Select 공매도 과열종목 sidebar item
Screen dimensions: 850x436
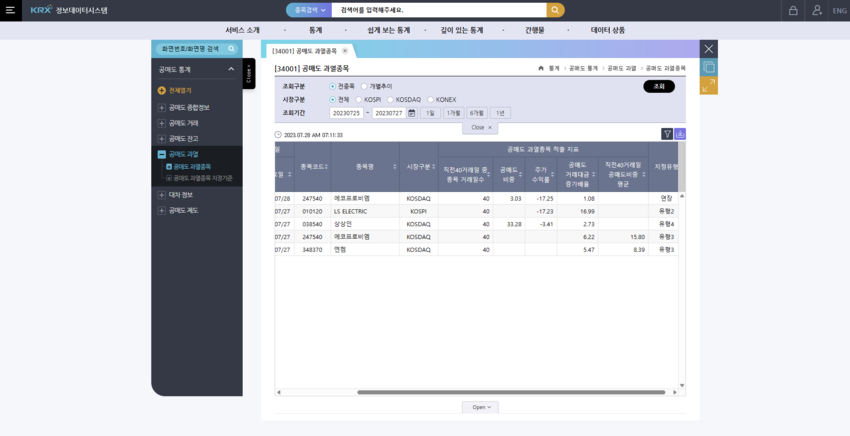click(192, 167)
